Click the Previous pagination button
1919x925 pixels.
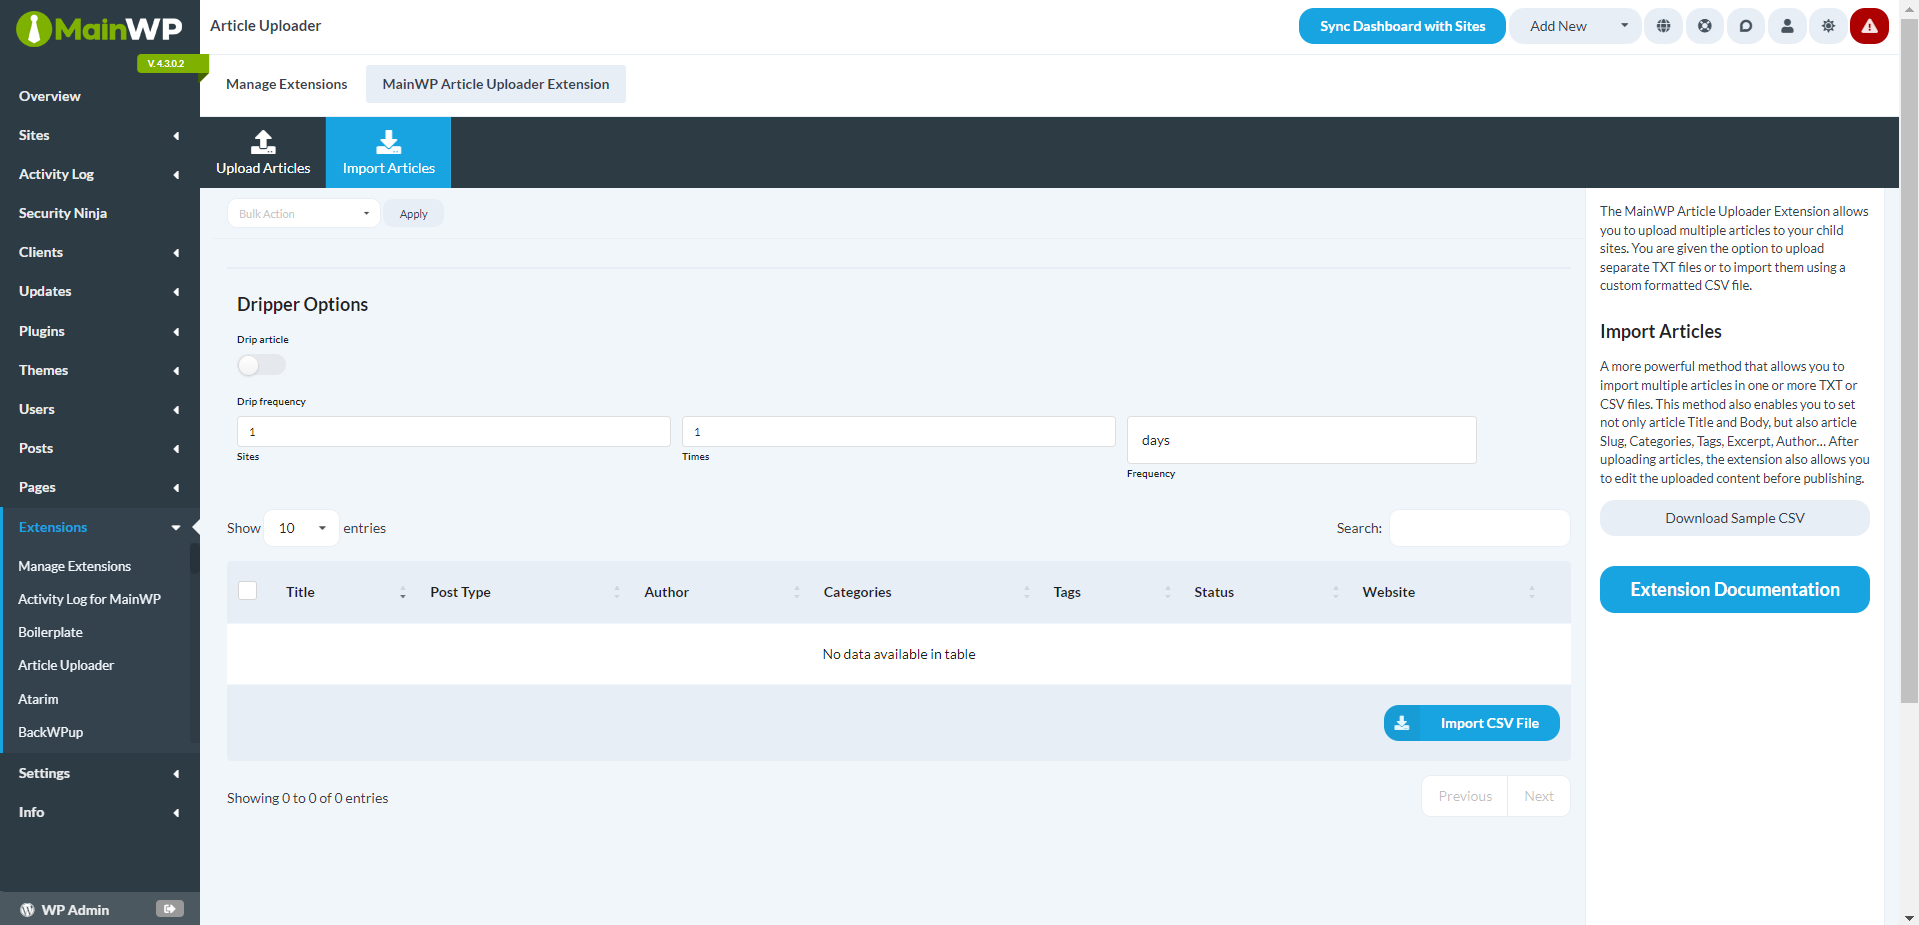(x=1465, y=796)
